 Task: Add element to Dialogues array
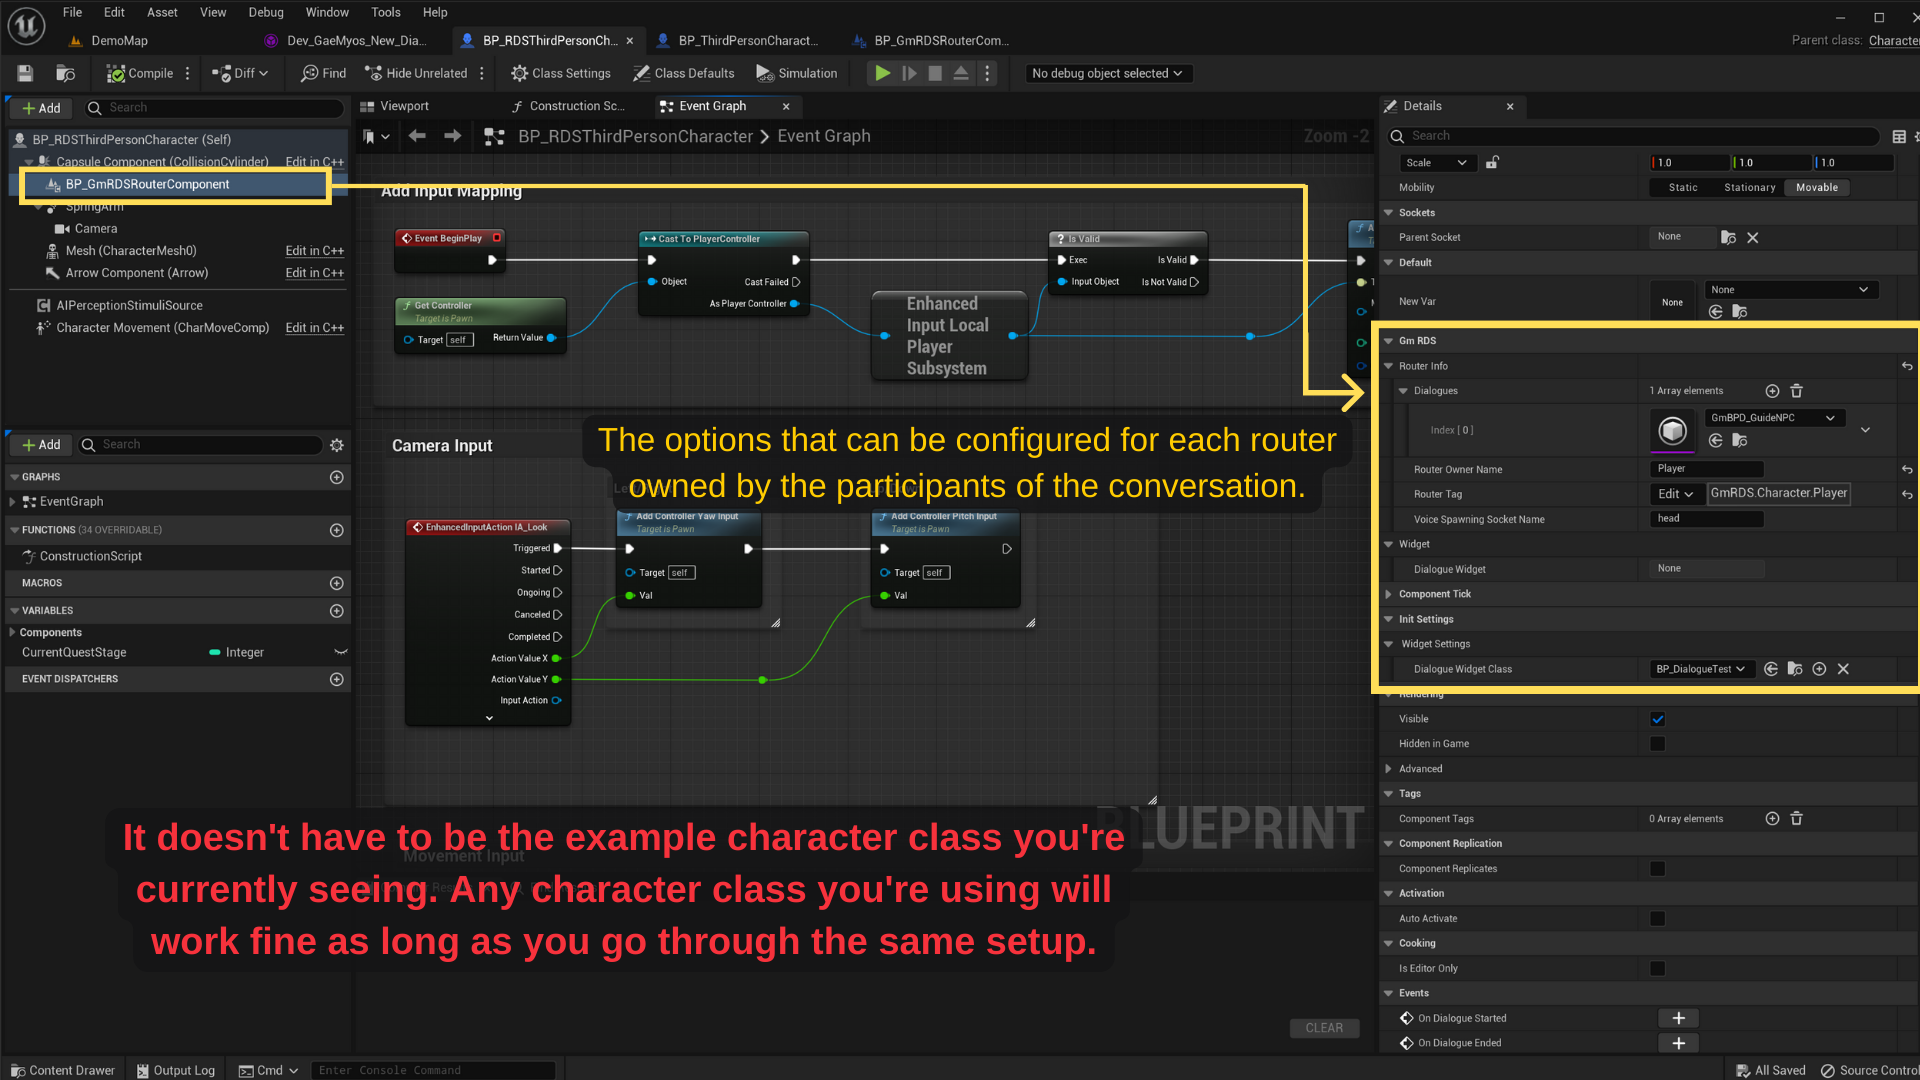tap(1772, 391)
